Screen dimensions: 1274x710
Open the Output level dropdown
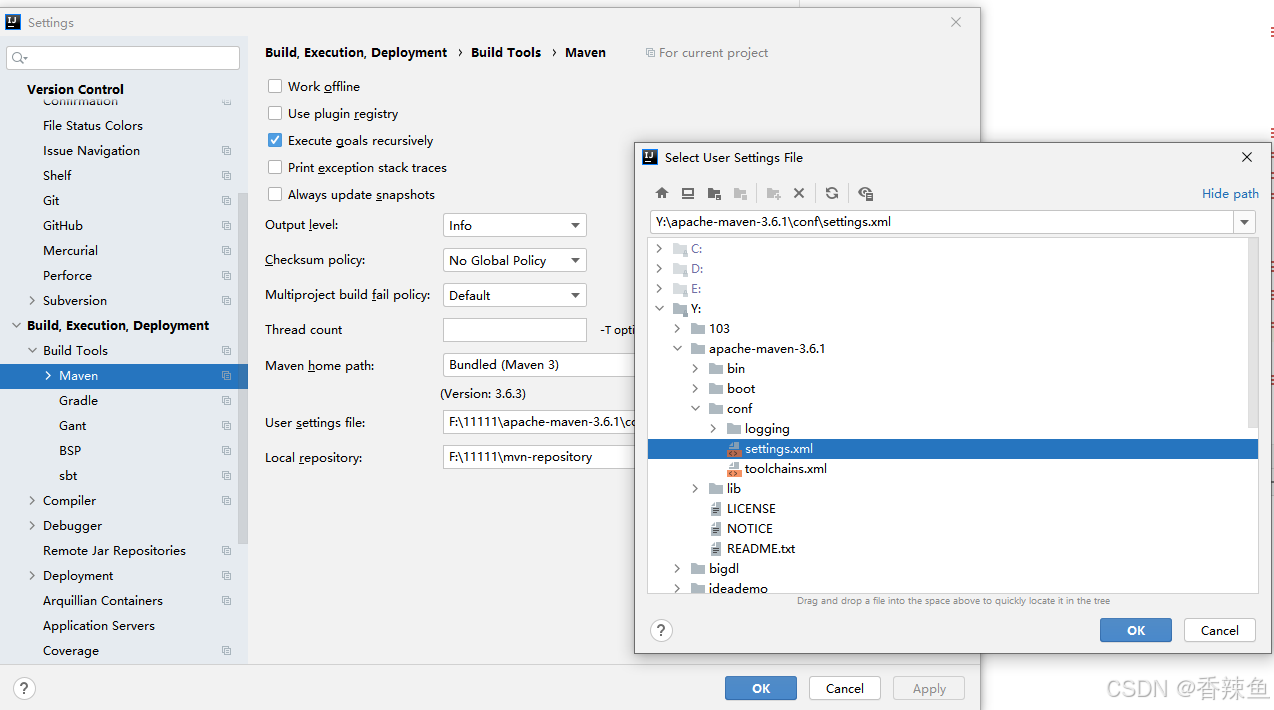[x=515, y=226]
